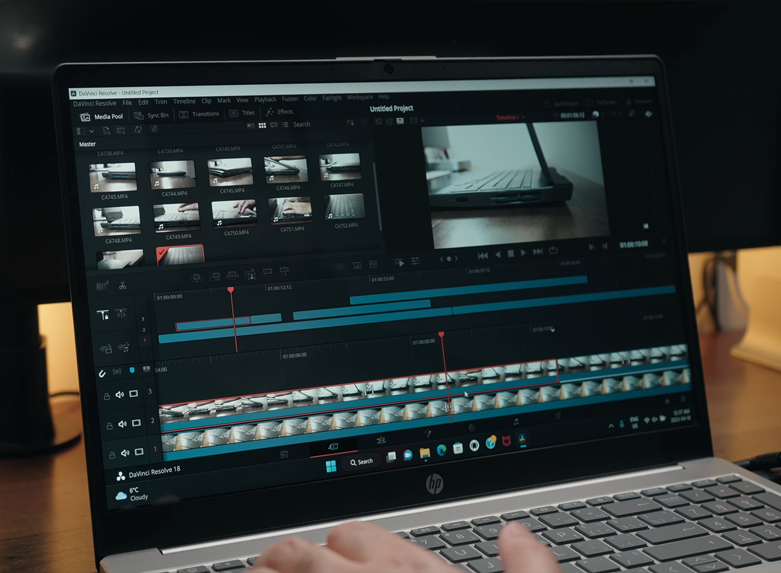Lock video track 3
The image size is (781, 573).
tap(107, 397)
